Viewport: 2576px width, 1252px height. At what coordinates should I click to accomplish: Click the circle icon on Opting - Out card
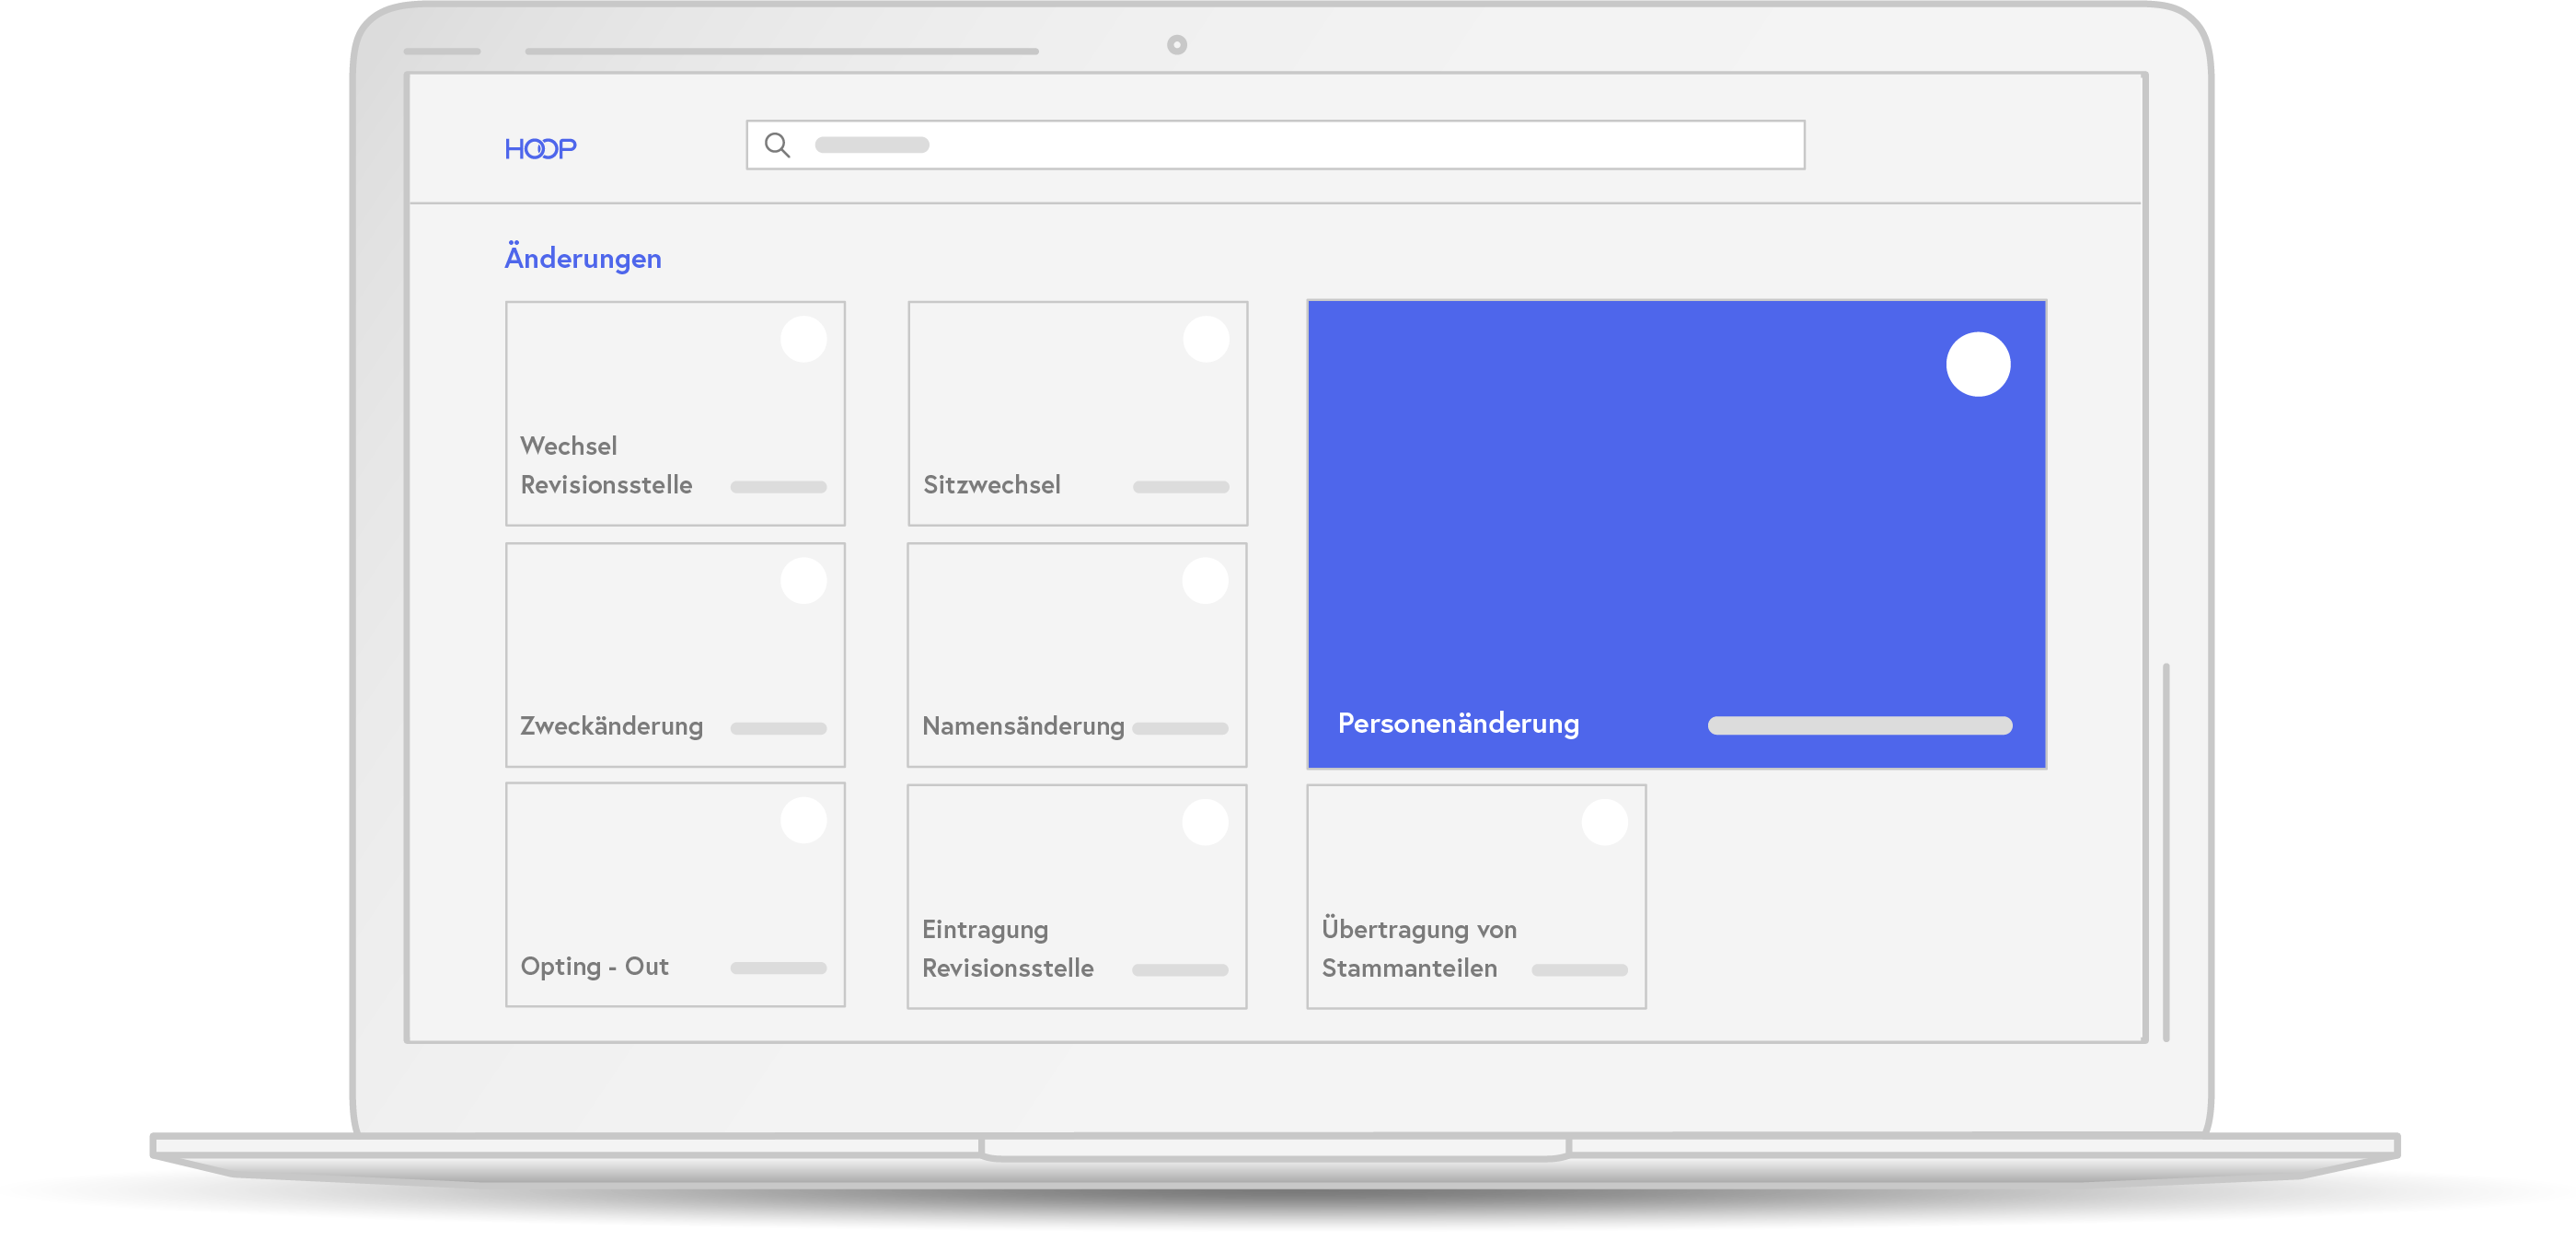tap(803, 820)
